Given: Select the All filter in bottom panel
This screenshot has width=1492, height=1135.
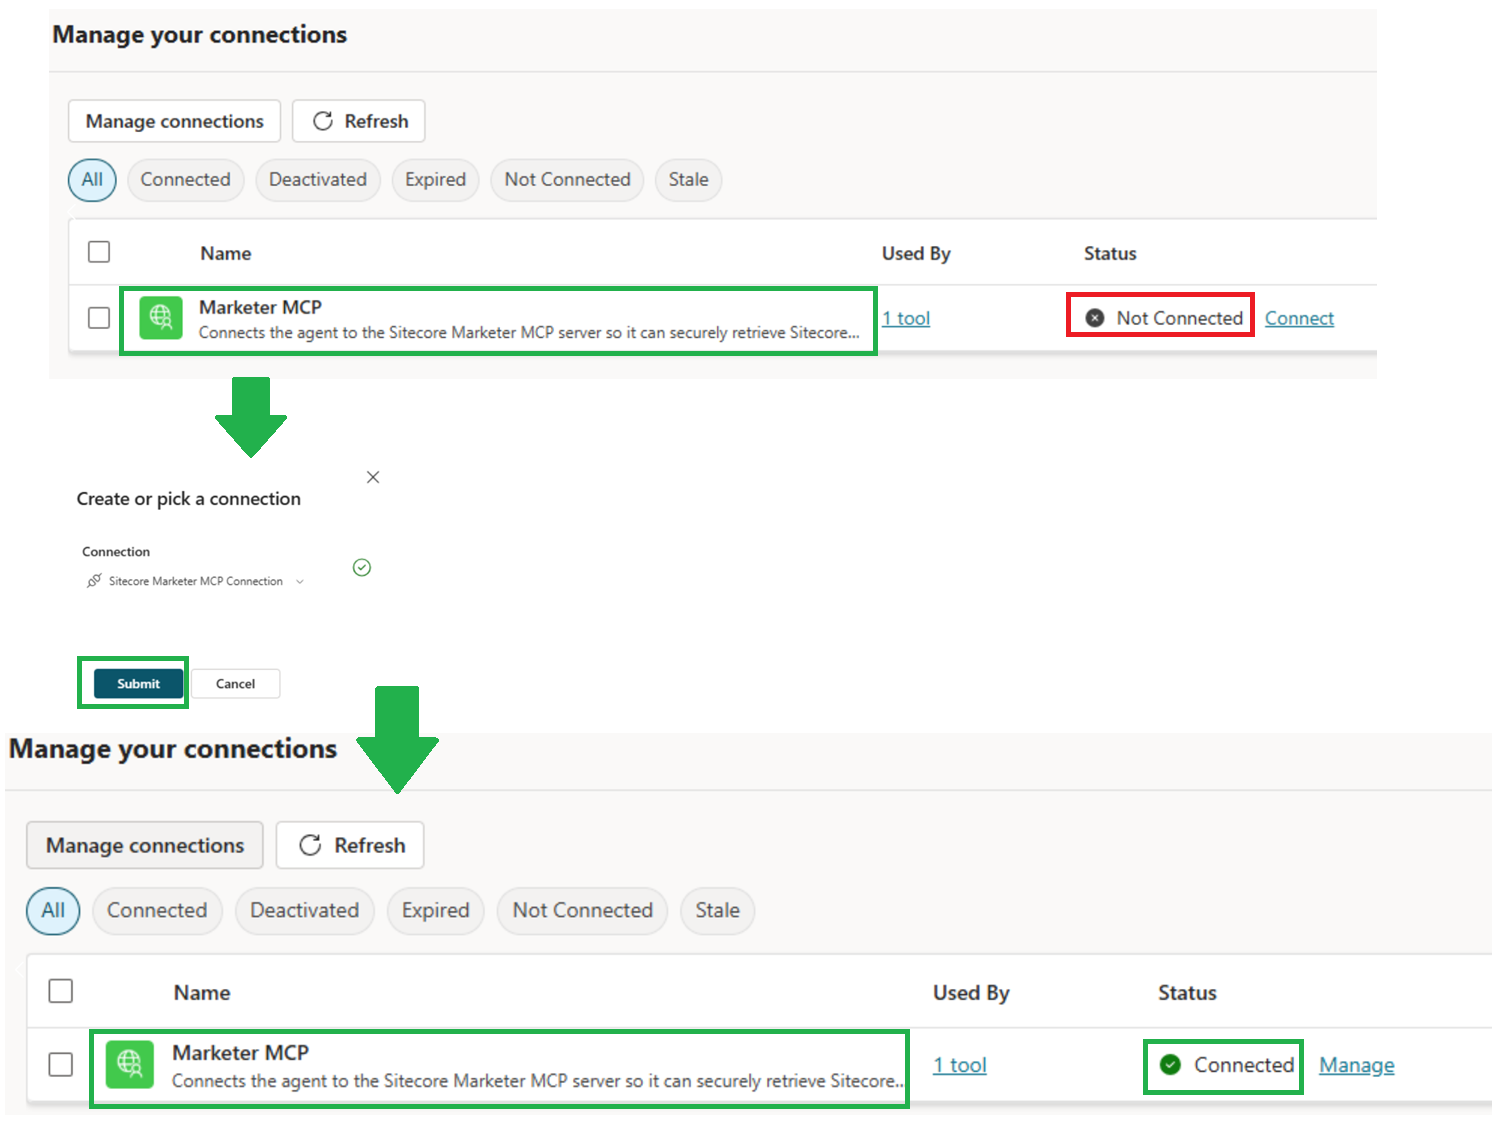Looking at the screenshot, I should coord(53,911).
